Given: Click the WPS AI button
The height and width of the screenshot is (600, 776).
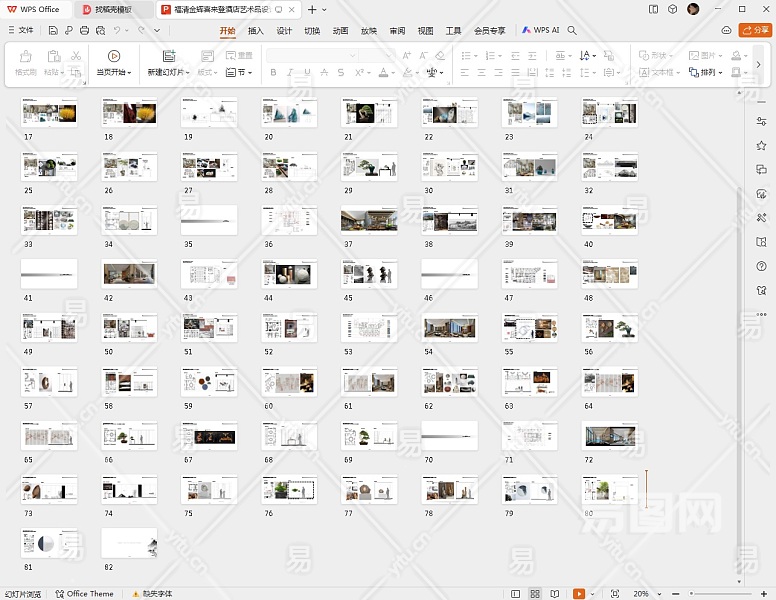Looking at the screenshot, I should pyautogui.click(x=541, y=31).
